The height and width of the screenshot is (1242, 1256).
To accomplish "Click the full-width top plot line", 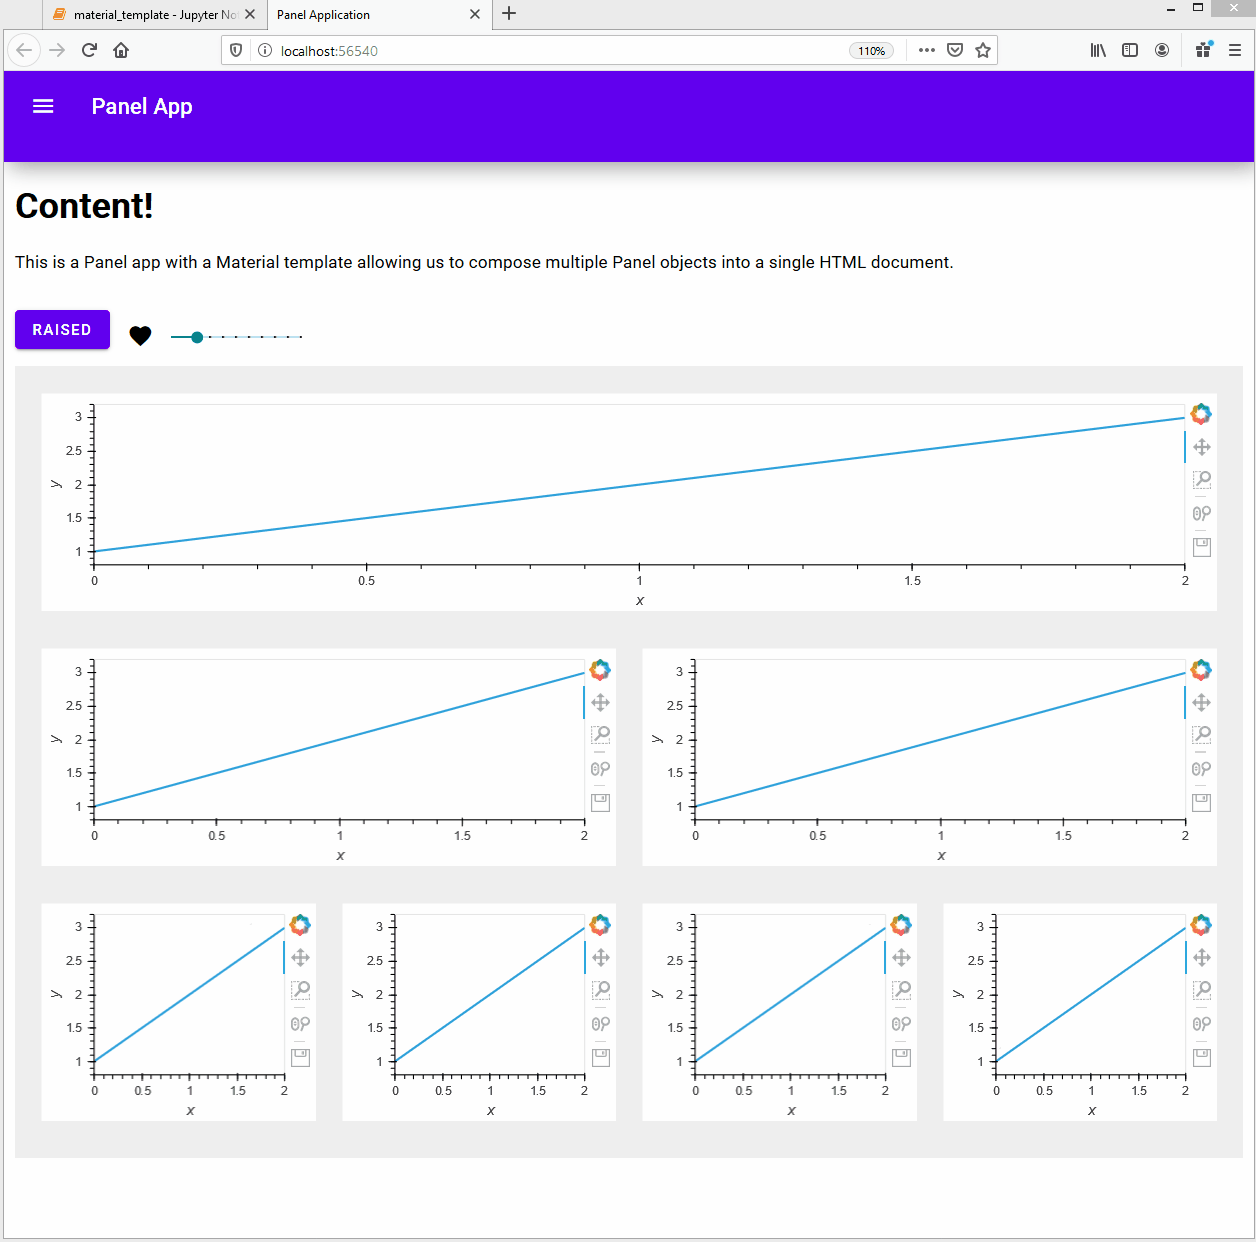I will point(640,485).
